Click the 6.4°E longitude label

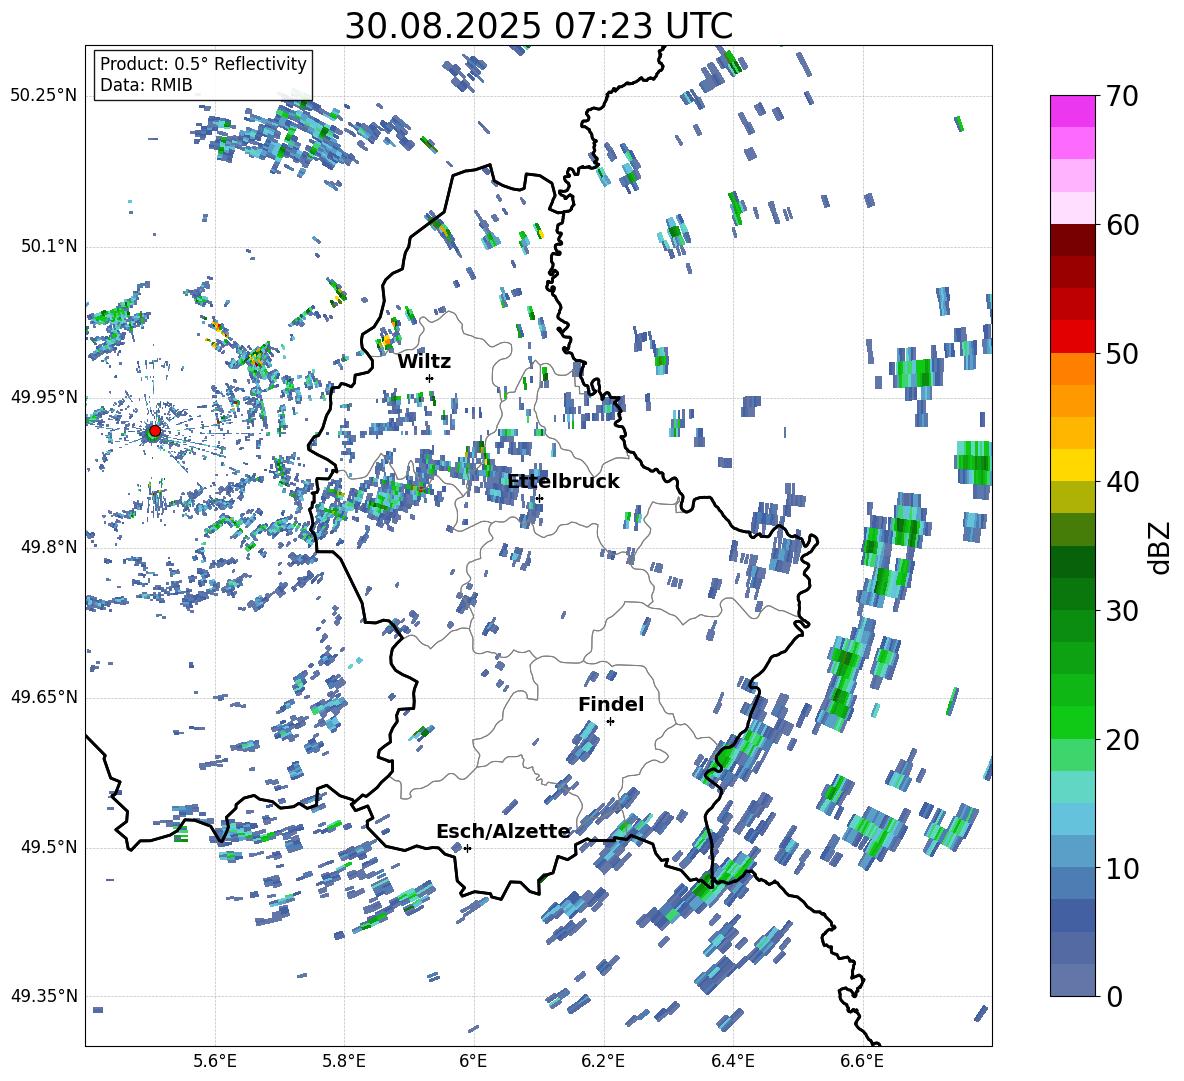pos(732,1061)
